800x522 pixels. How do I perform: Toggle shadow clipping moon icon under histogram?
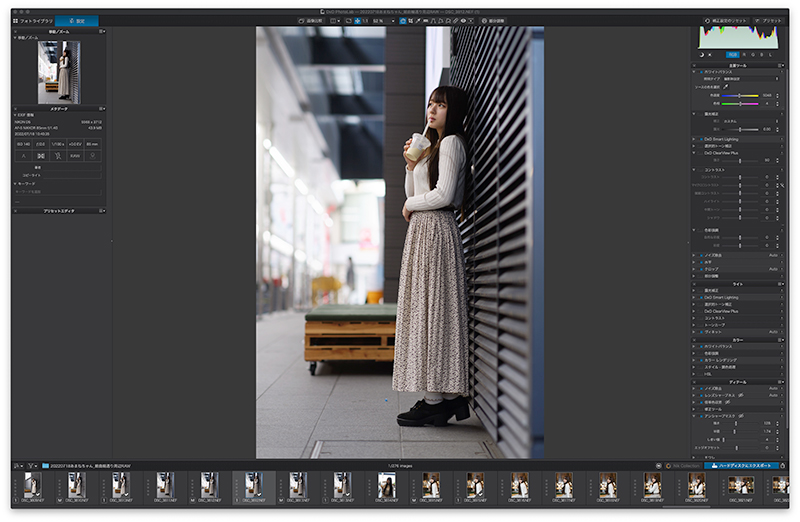point(702,55)
